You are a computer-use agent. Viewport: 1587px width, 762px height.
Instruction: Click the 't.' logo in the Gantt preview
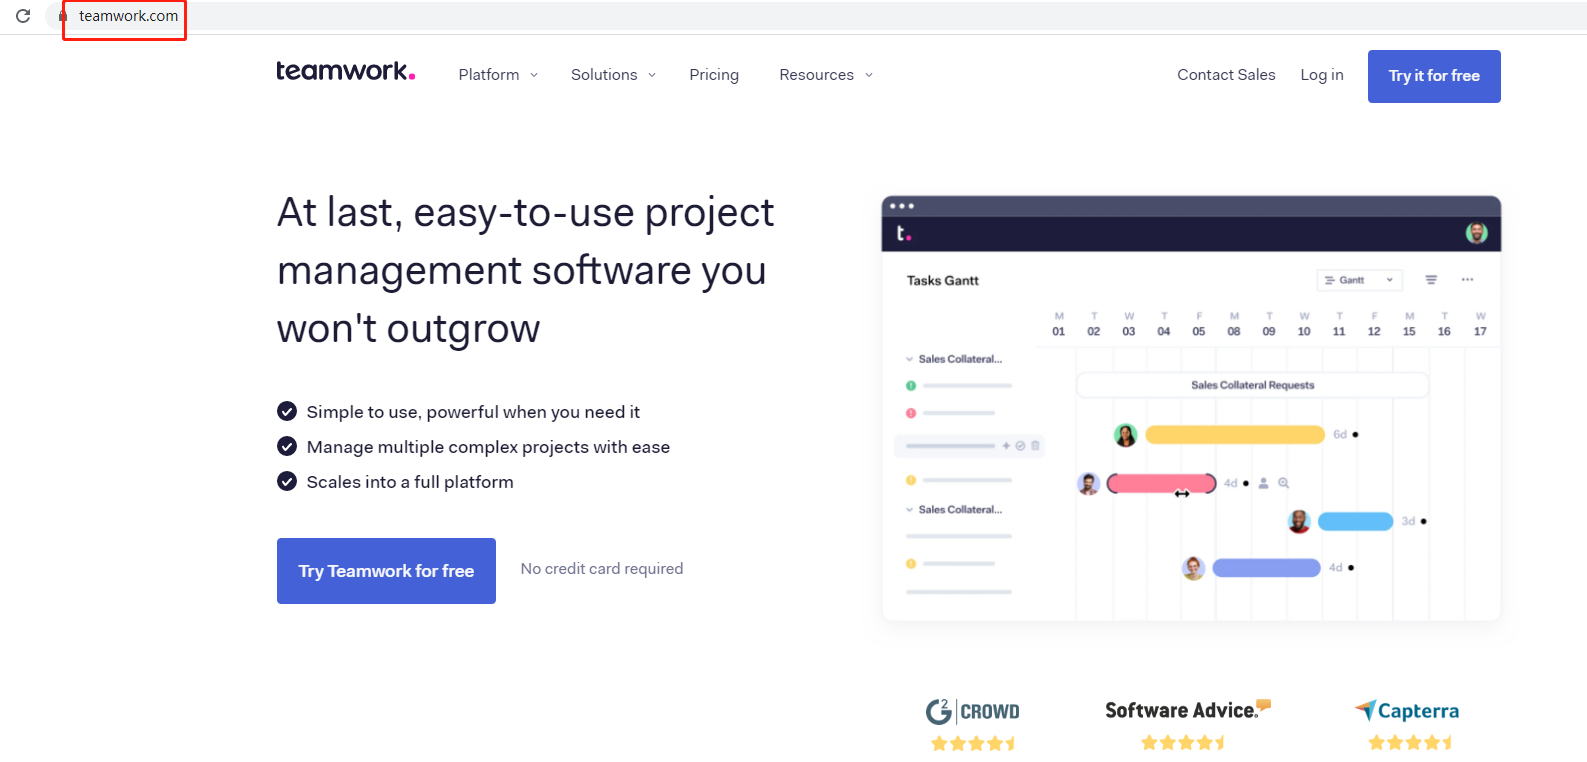coord(903,233)
